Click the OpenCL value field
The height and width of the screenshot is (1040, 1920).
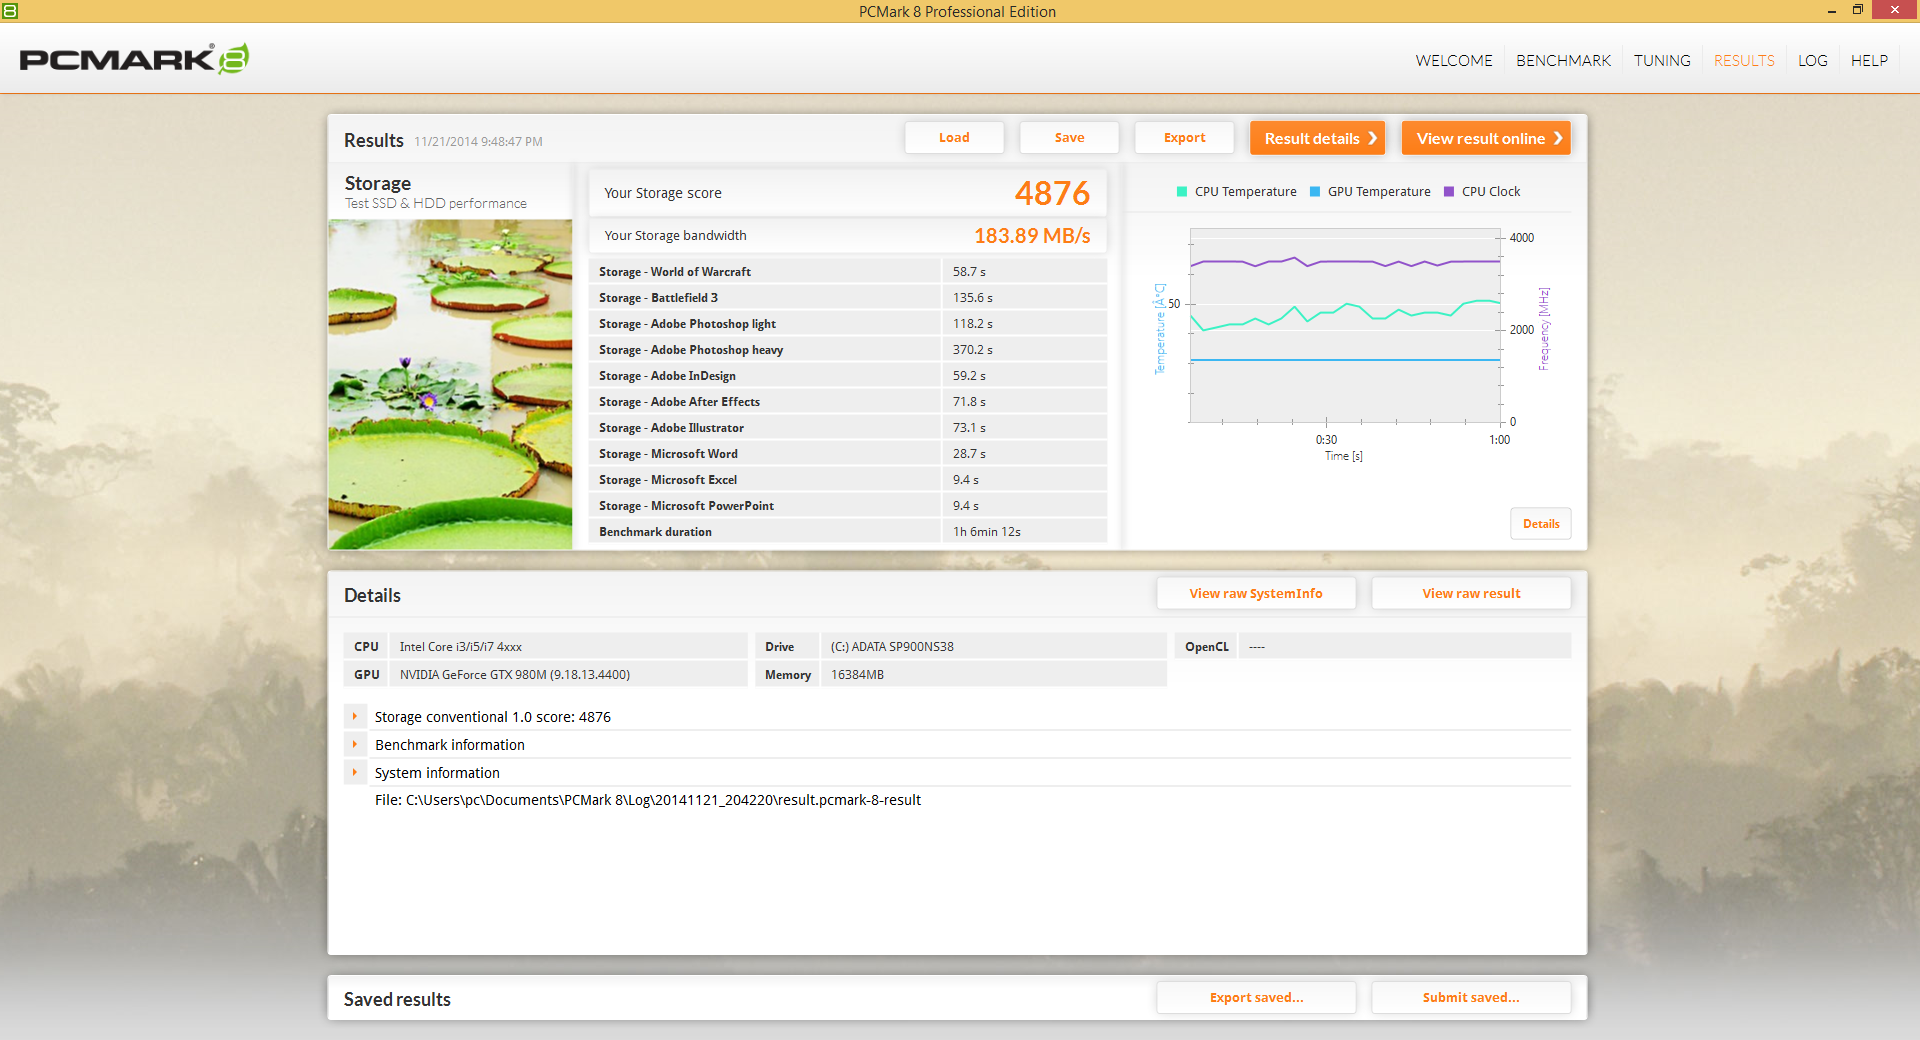(1404, 646)
